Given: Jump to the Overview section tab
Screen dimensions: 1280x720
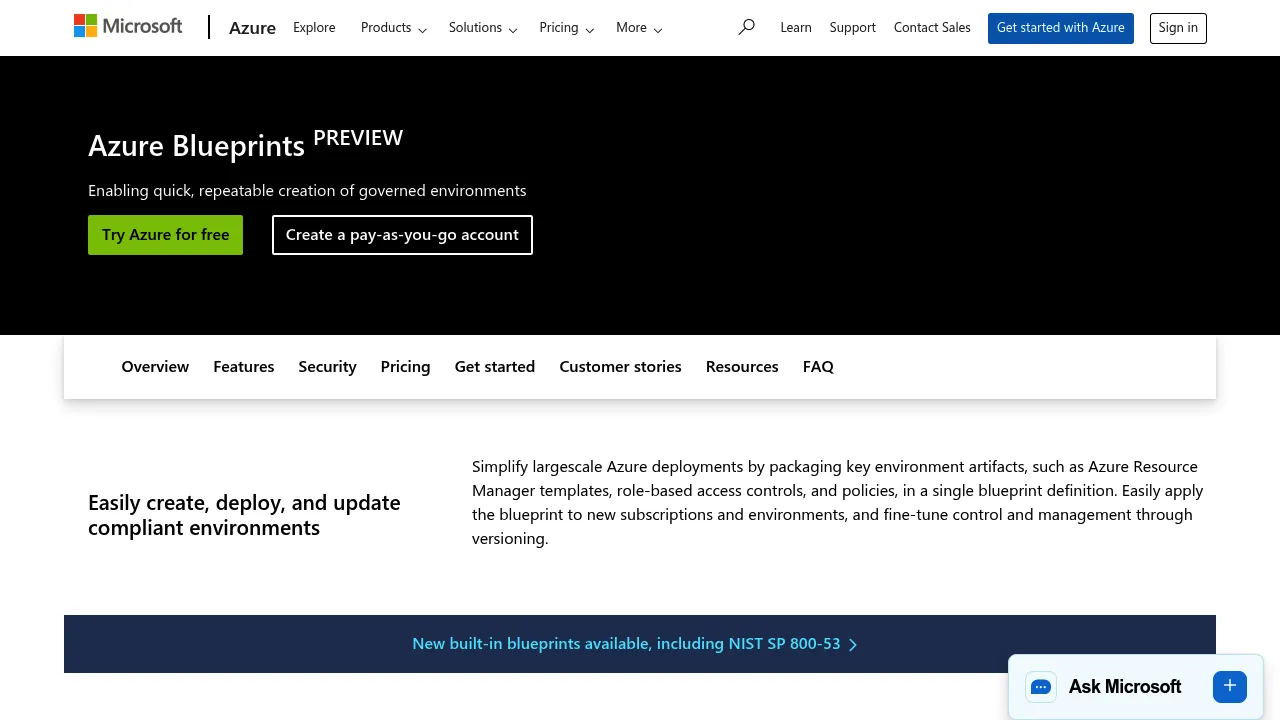Looking at the screenshot, I should point(155,367).
